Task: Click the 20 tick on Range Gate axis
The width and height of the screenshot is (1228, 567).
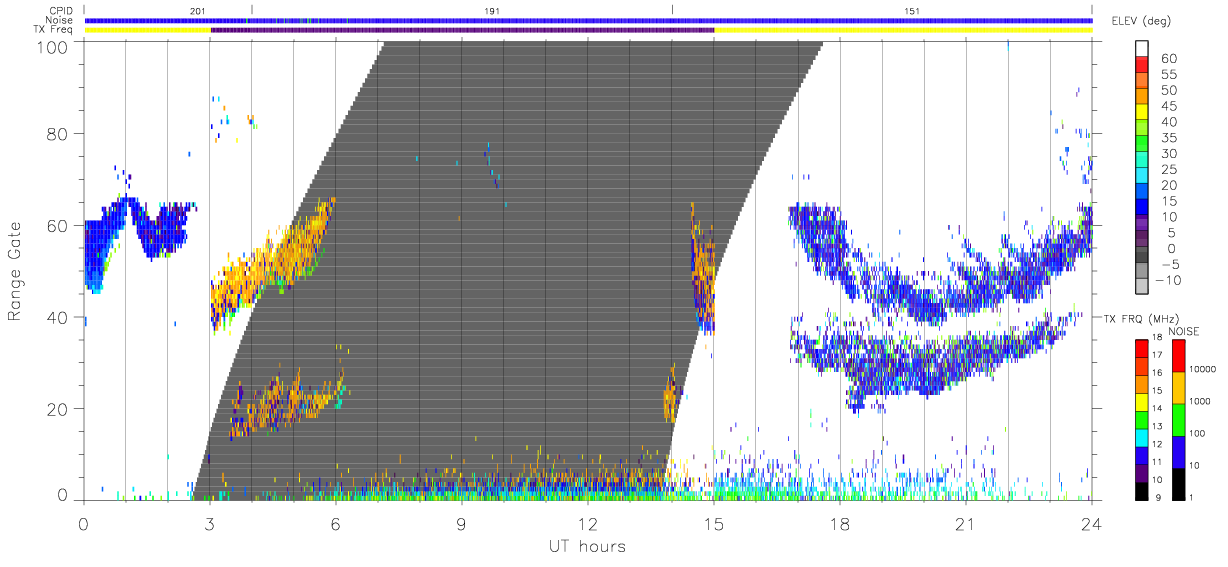Action: tap(56, 409)
